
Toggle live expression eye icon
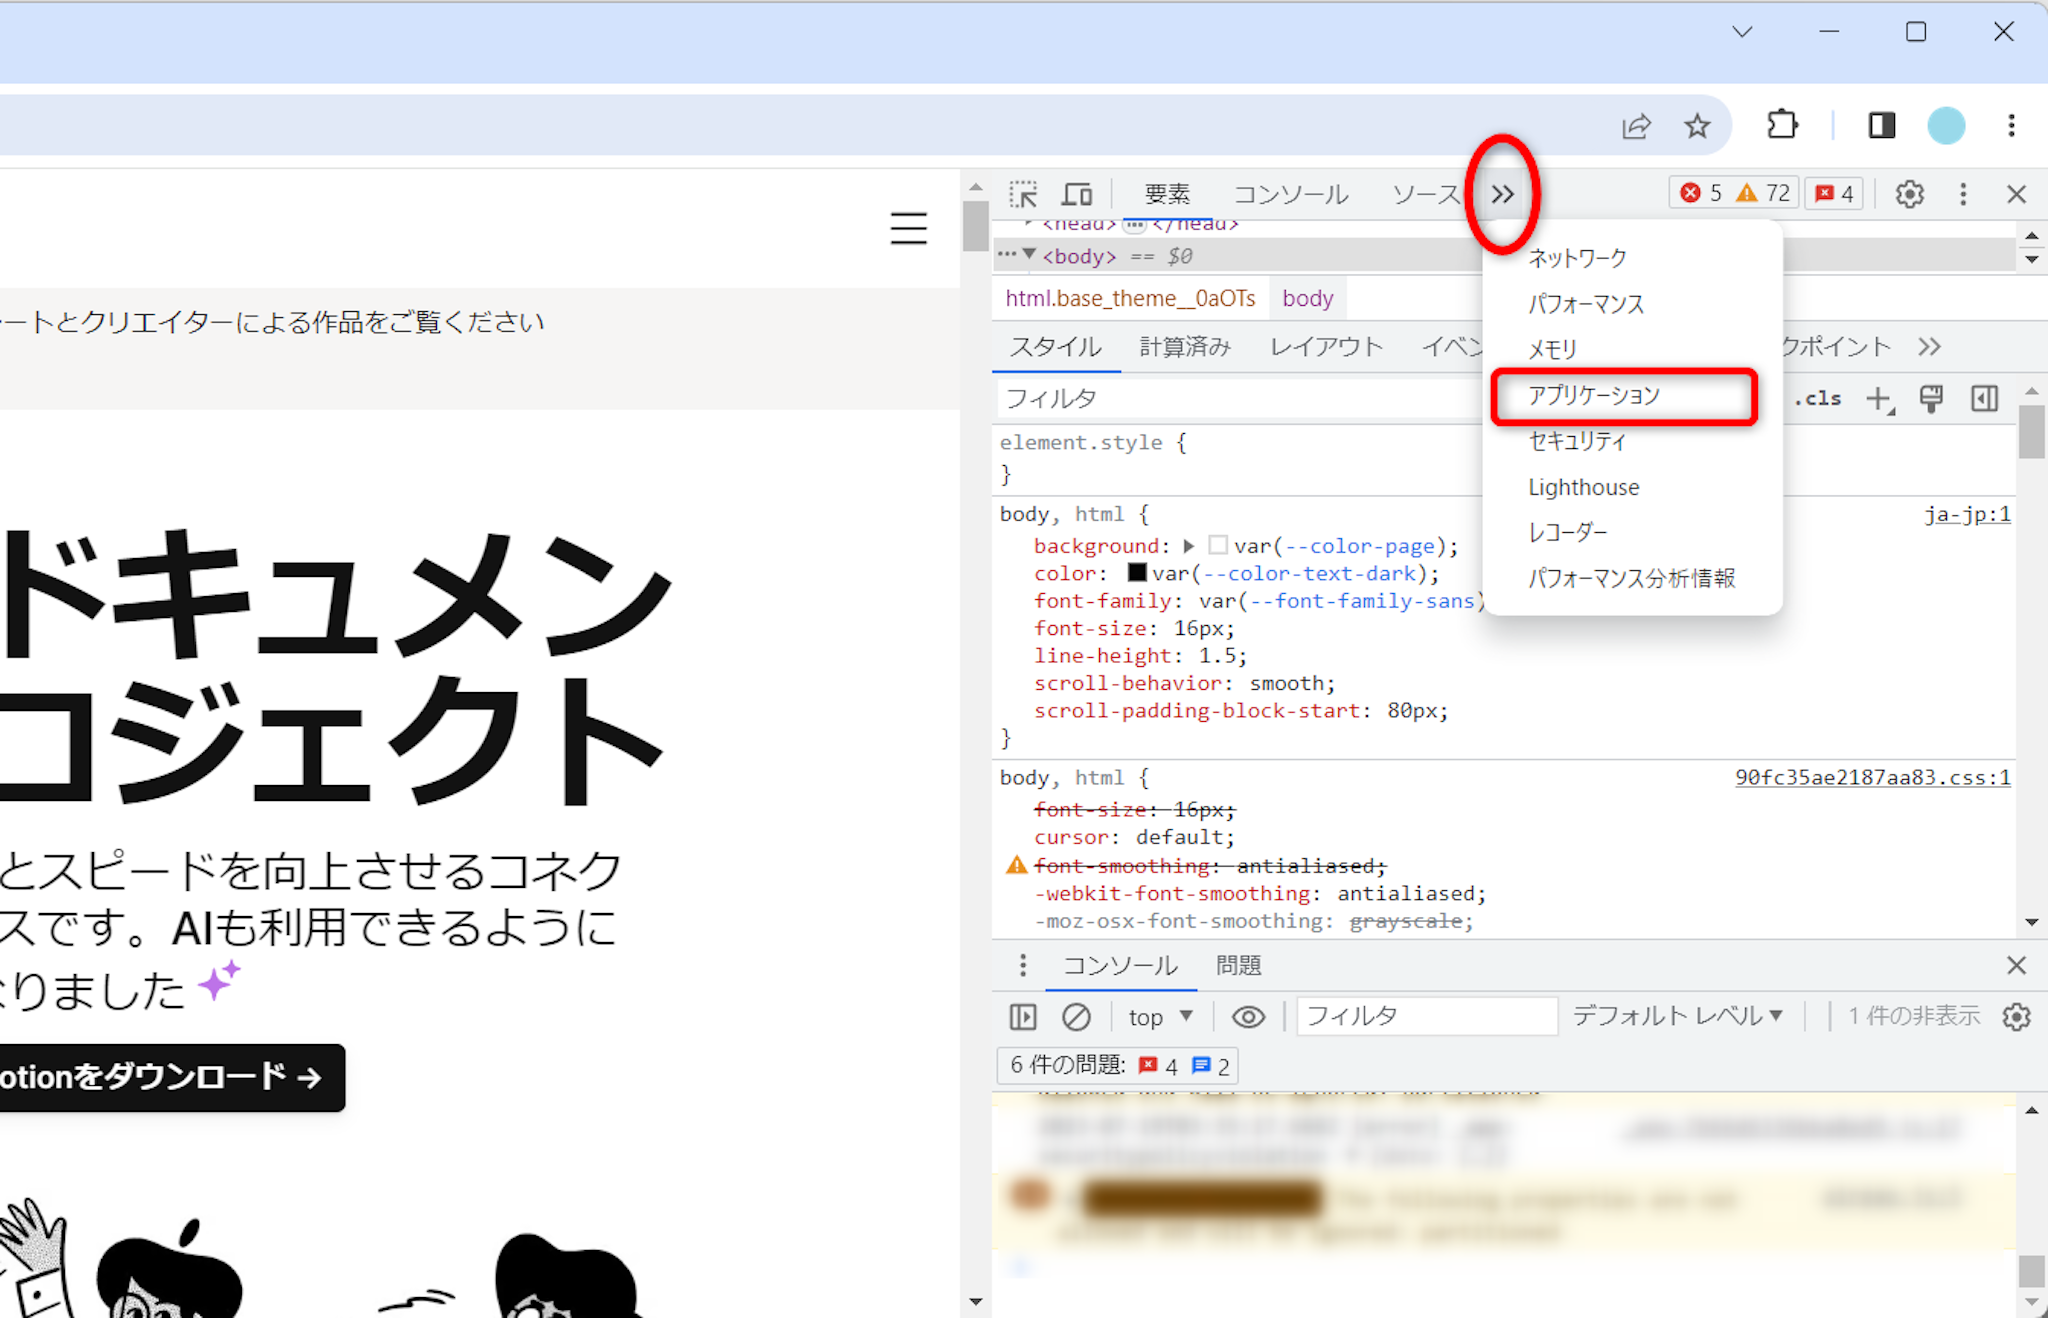(1248, 1017)
